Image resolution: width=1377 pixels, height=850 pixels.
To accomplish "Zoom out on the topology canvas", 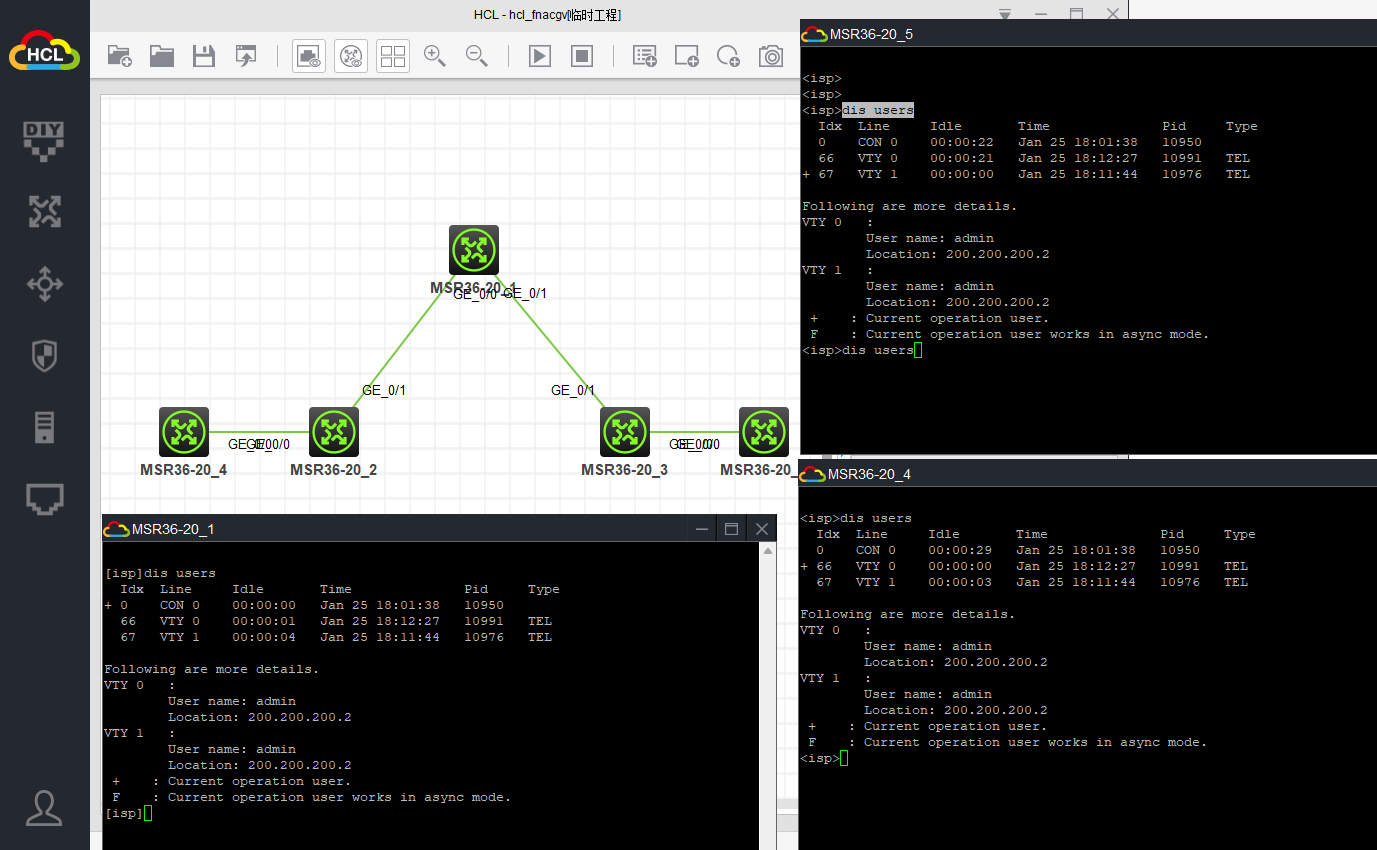I will coord(477,56).
